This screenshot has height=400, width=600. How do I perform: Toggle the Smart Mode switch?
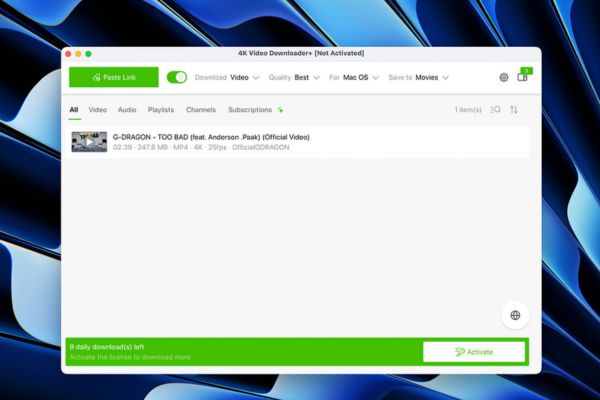[177, 77]
